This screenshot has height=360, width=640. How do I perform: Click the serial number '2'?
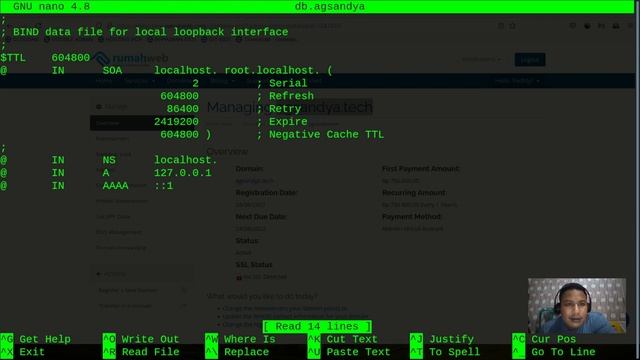(196, 83)
